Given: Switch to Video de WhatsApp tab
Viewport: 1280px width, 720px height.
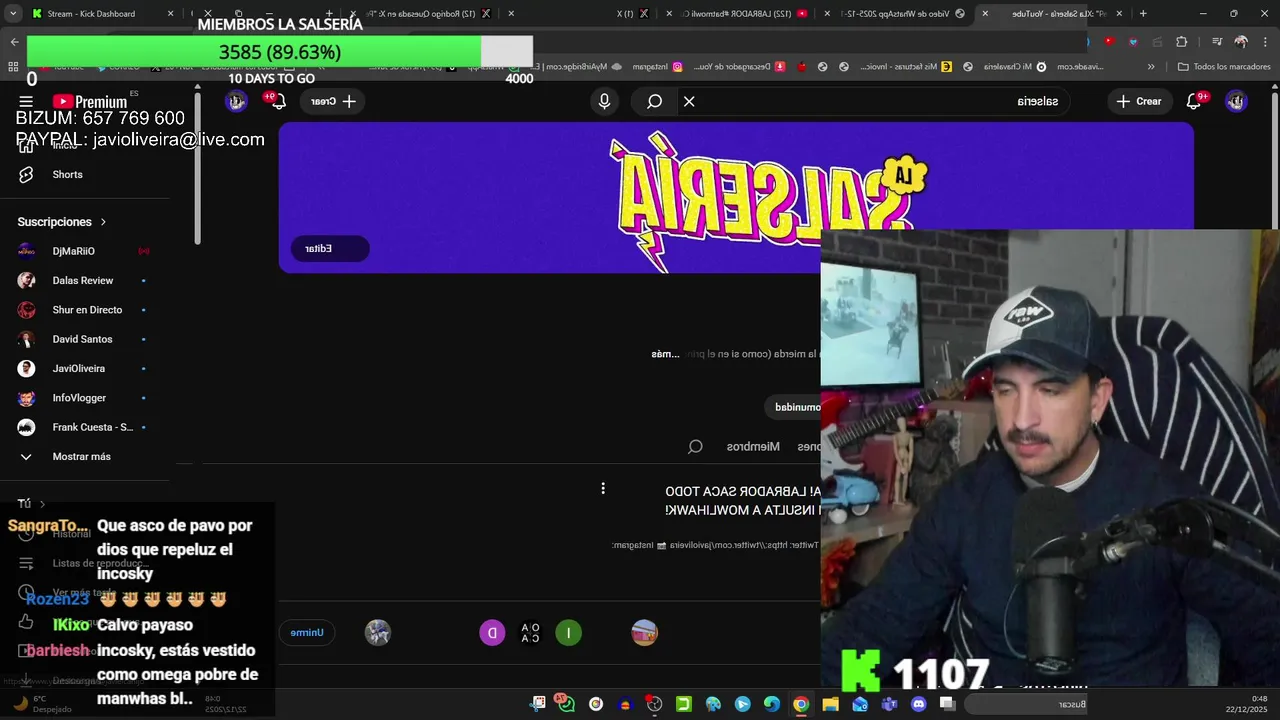Looking at the screenshot, I should pyautogui.click(x=895, y=14).
